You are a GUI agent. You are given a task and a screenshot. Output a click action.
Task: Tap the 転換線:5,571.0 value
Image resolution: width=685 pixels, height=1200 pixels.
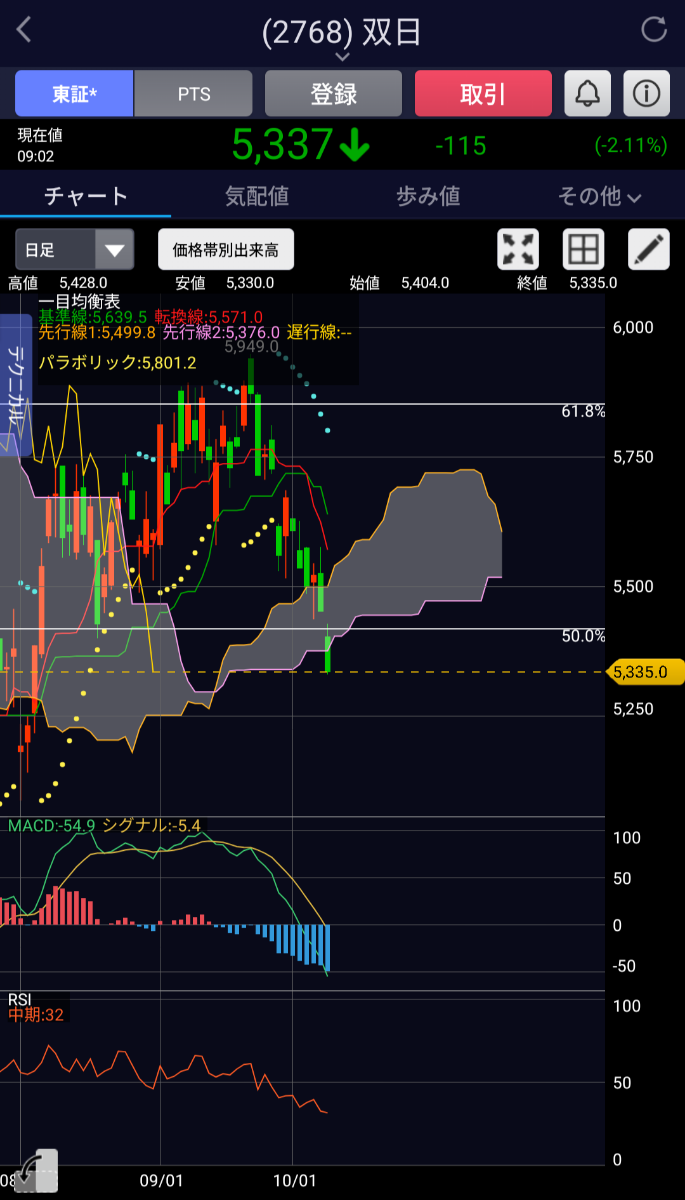click(209, 316)
